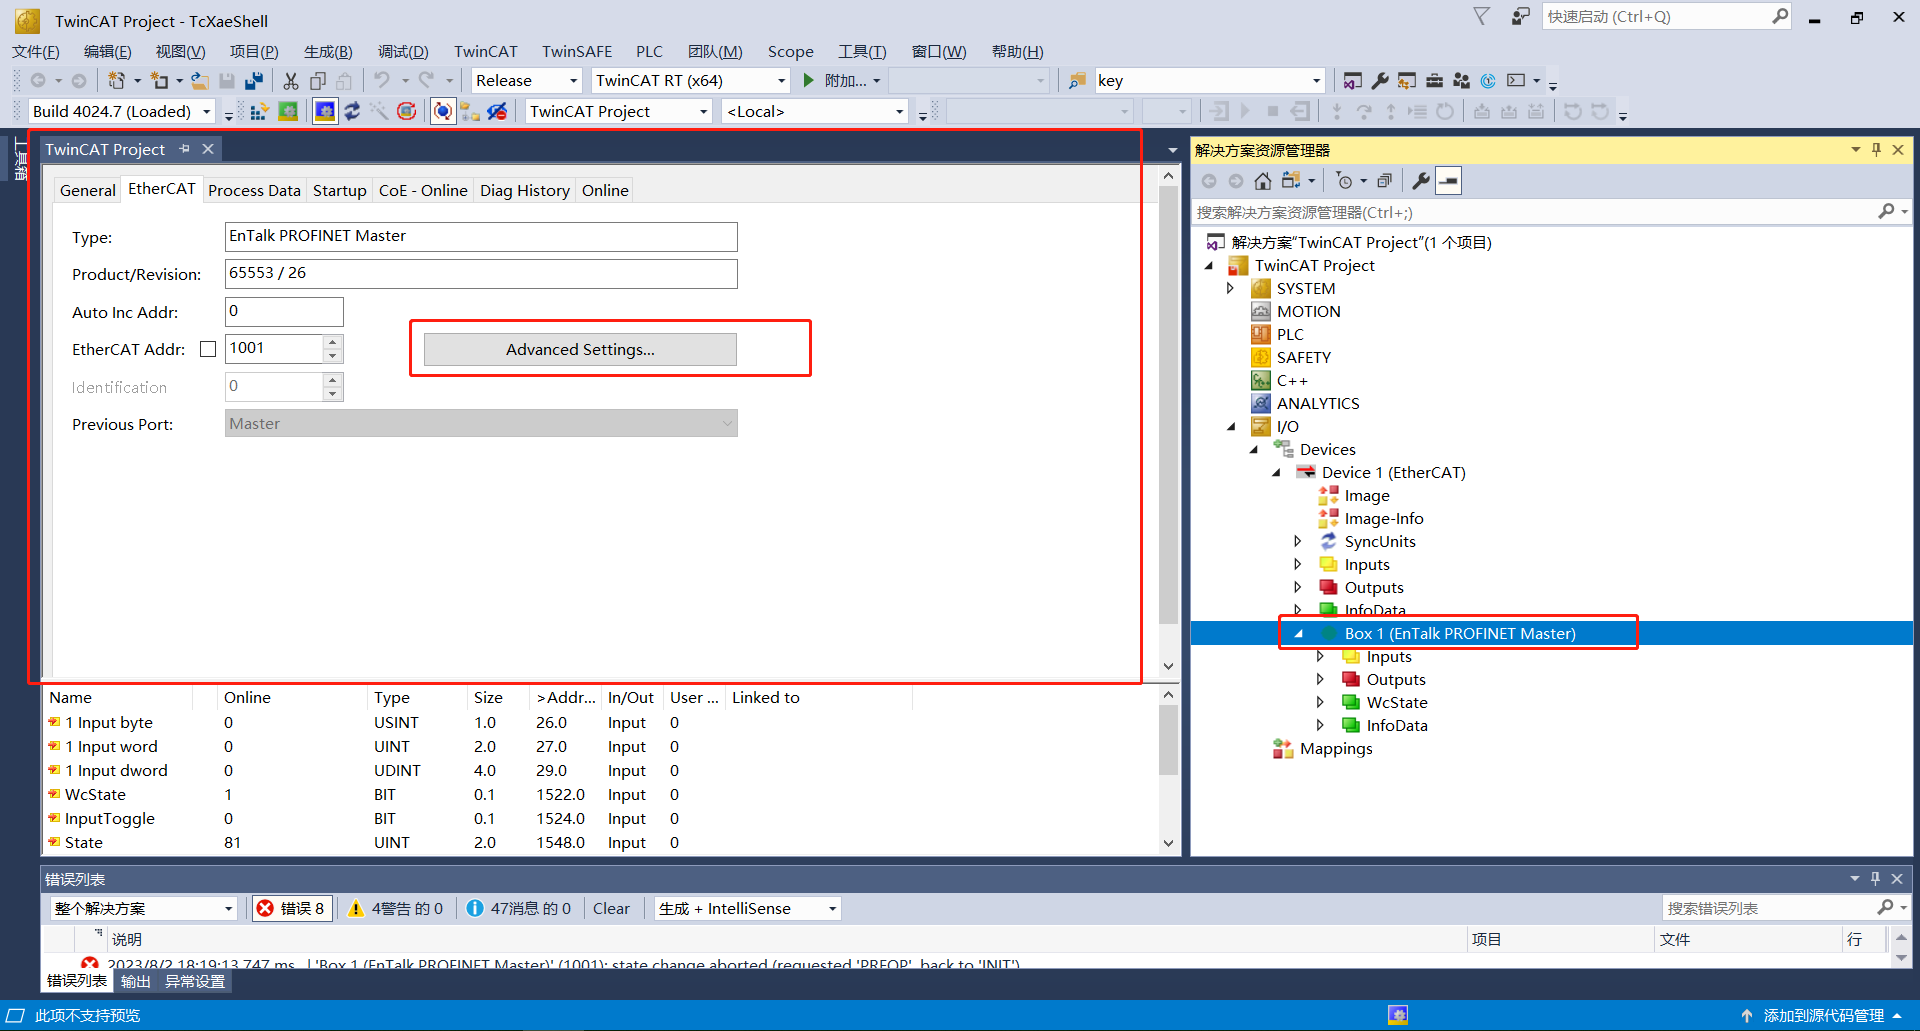The width and height of the screenshot is (1920, 1031).
Task: Expand the SYSTEM tree node
Action: [x=1231, y=288]
